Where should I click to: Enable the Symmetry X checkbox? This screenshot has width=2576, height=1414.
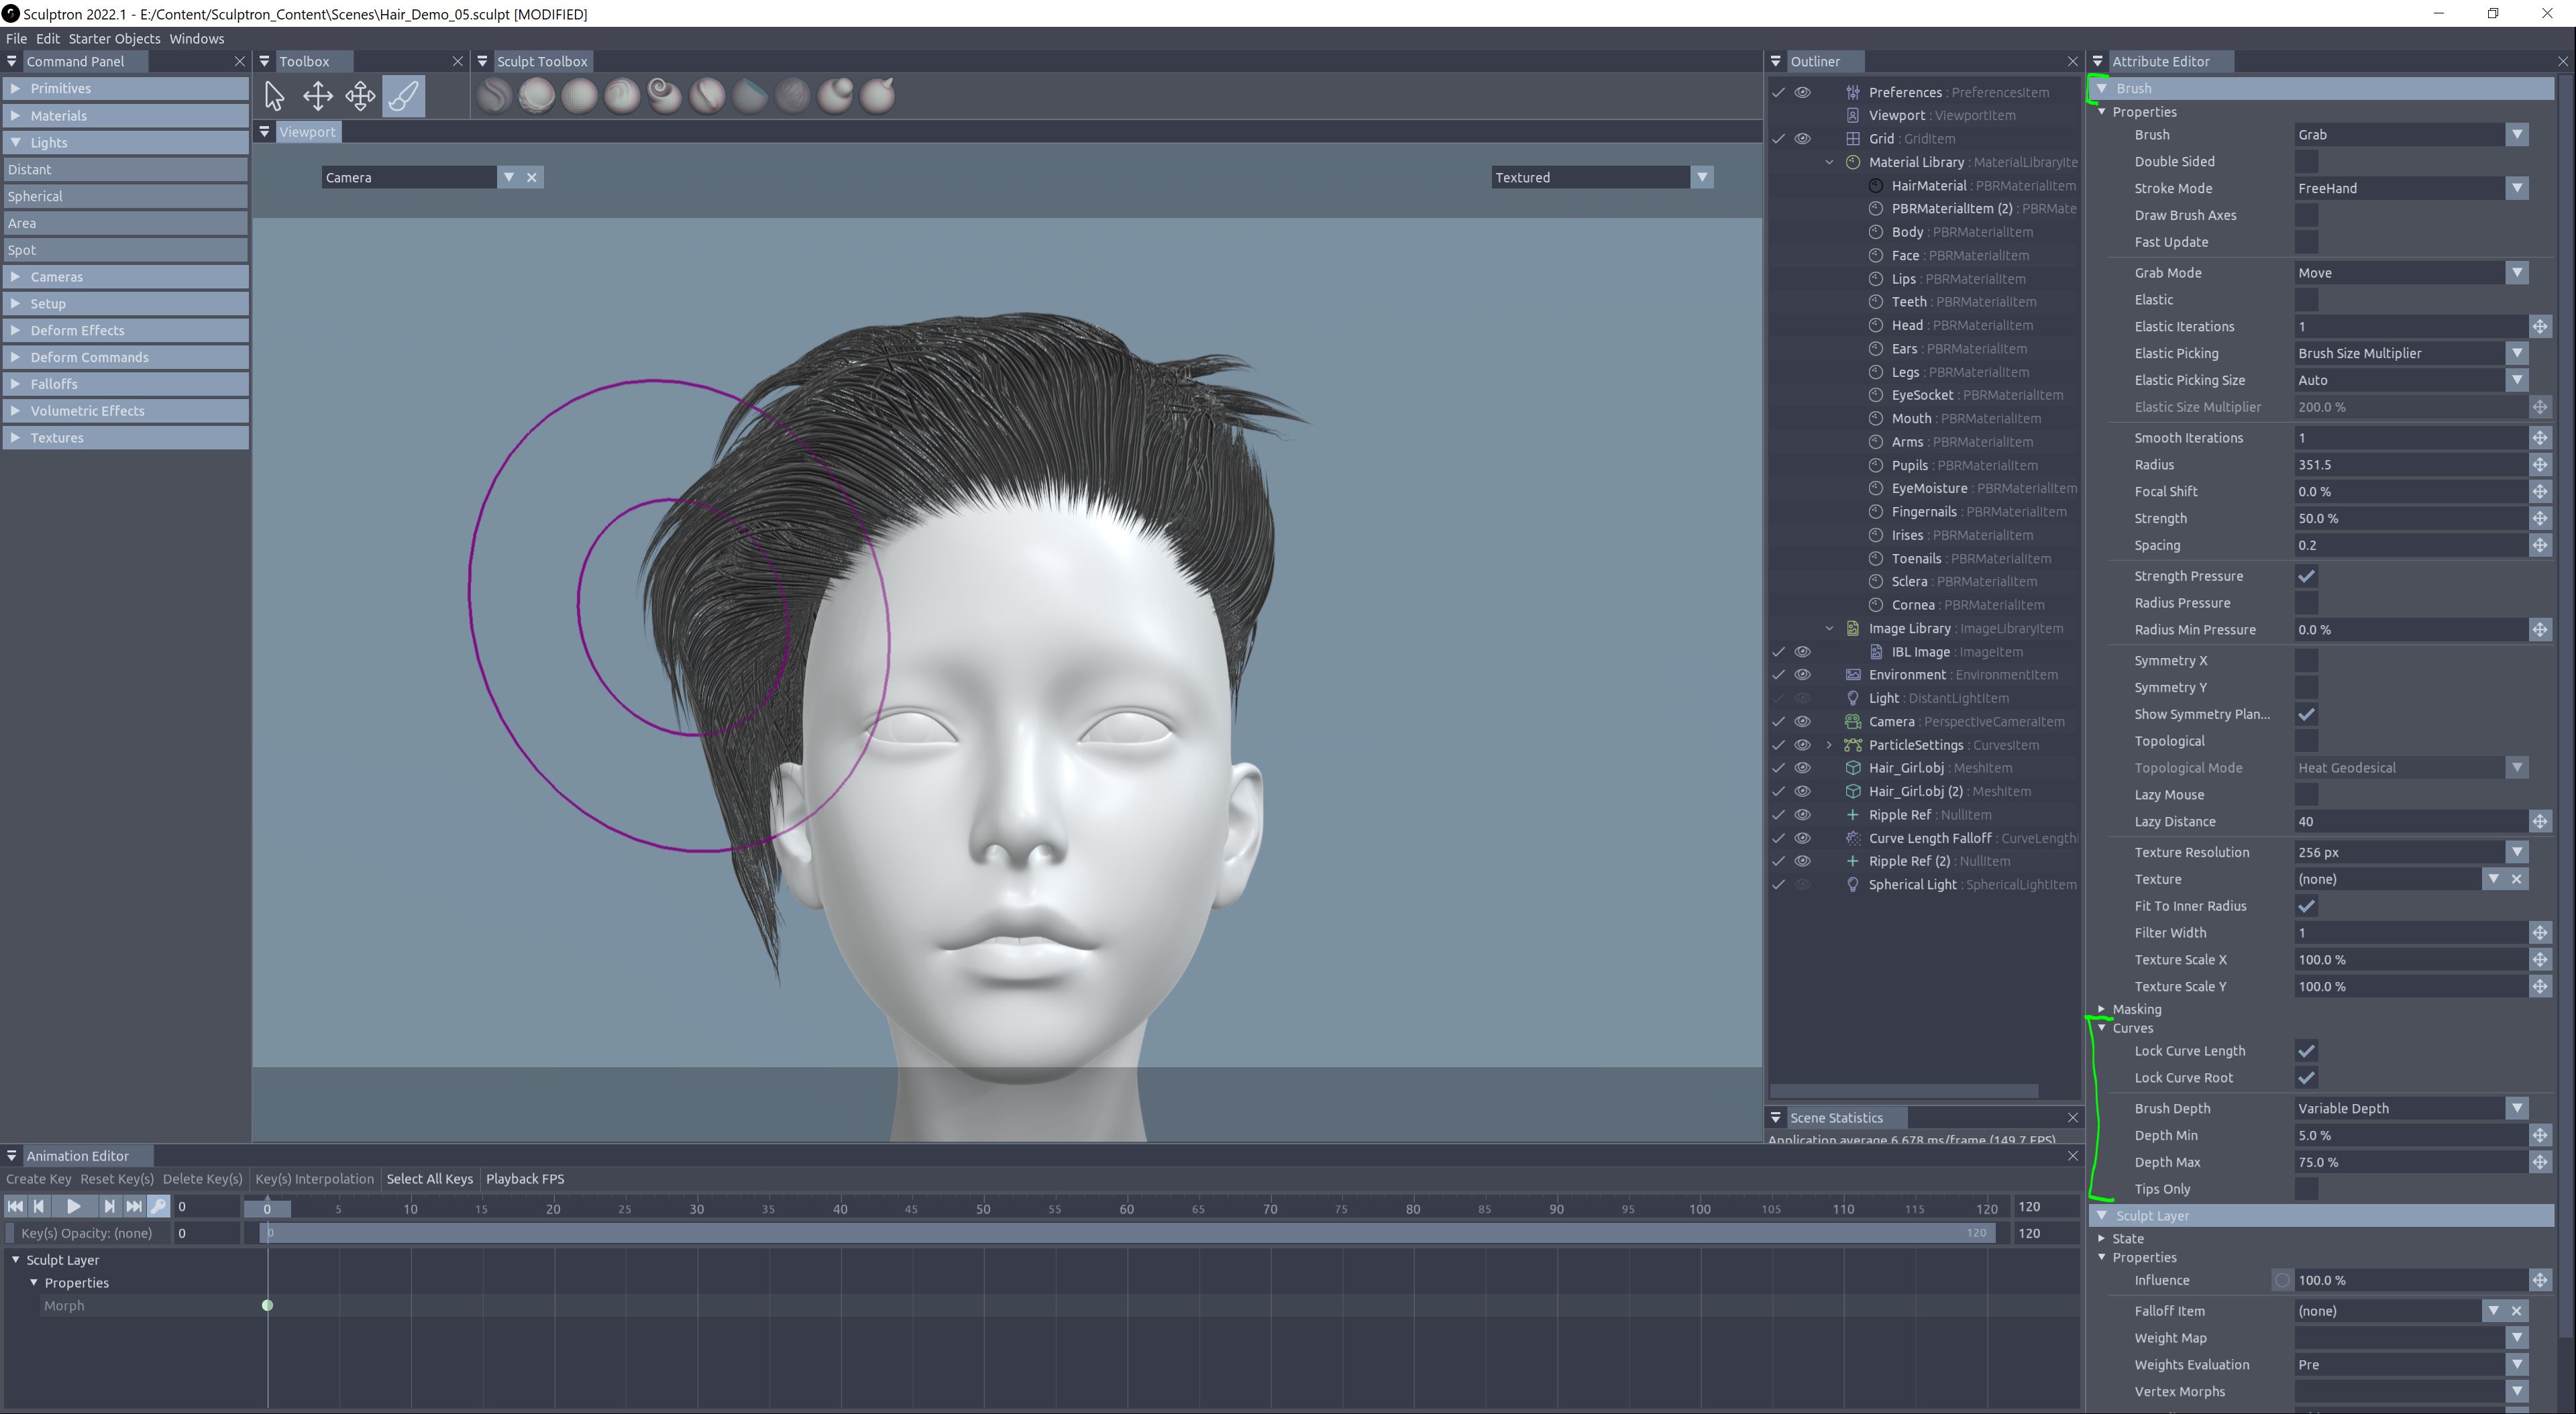click(2306, 661)
